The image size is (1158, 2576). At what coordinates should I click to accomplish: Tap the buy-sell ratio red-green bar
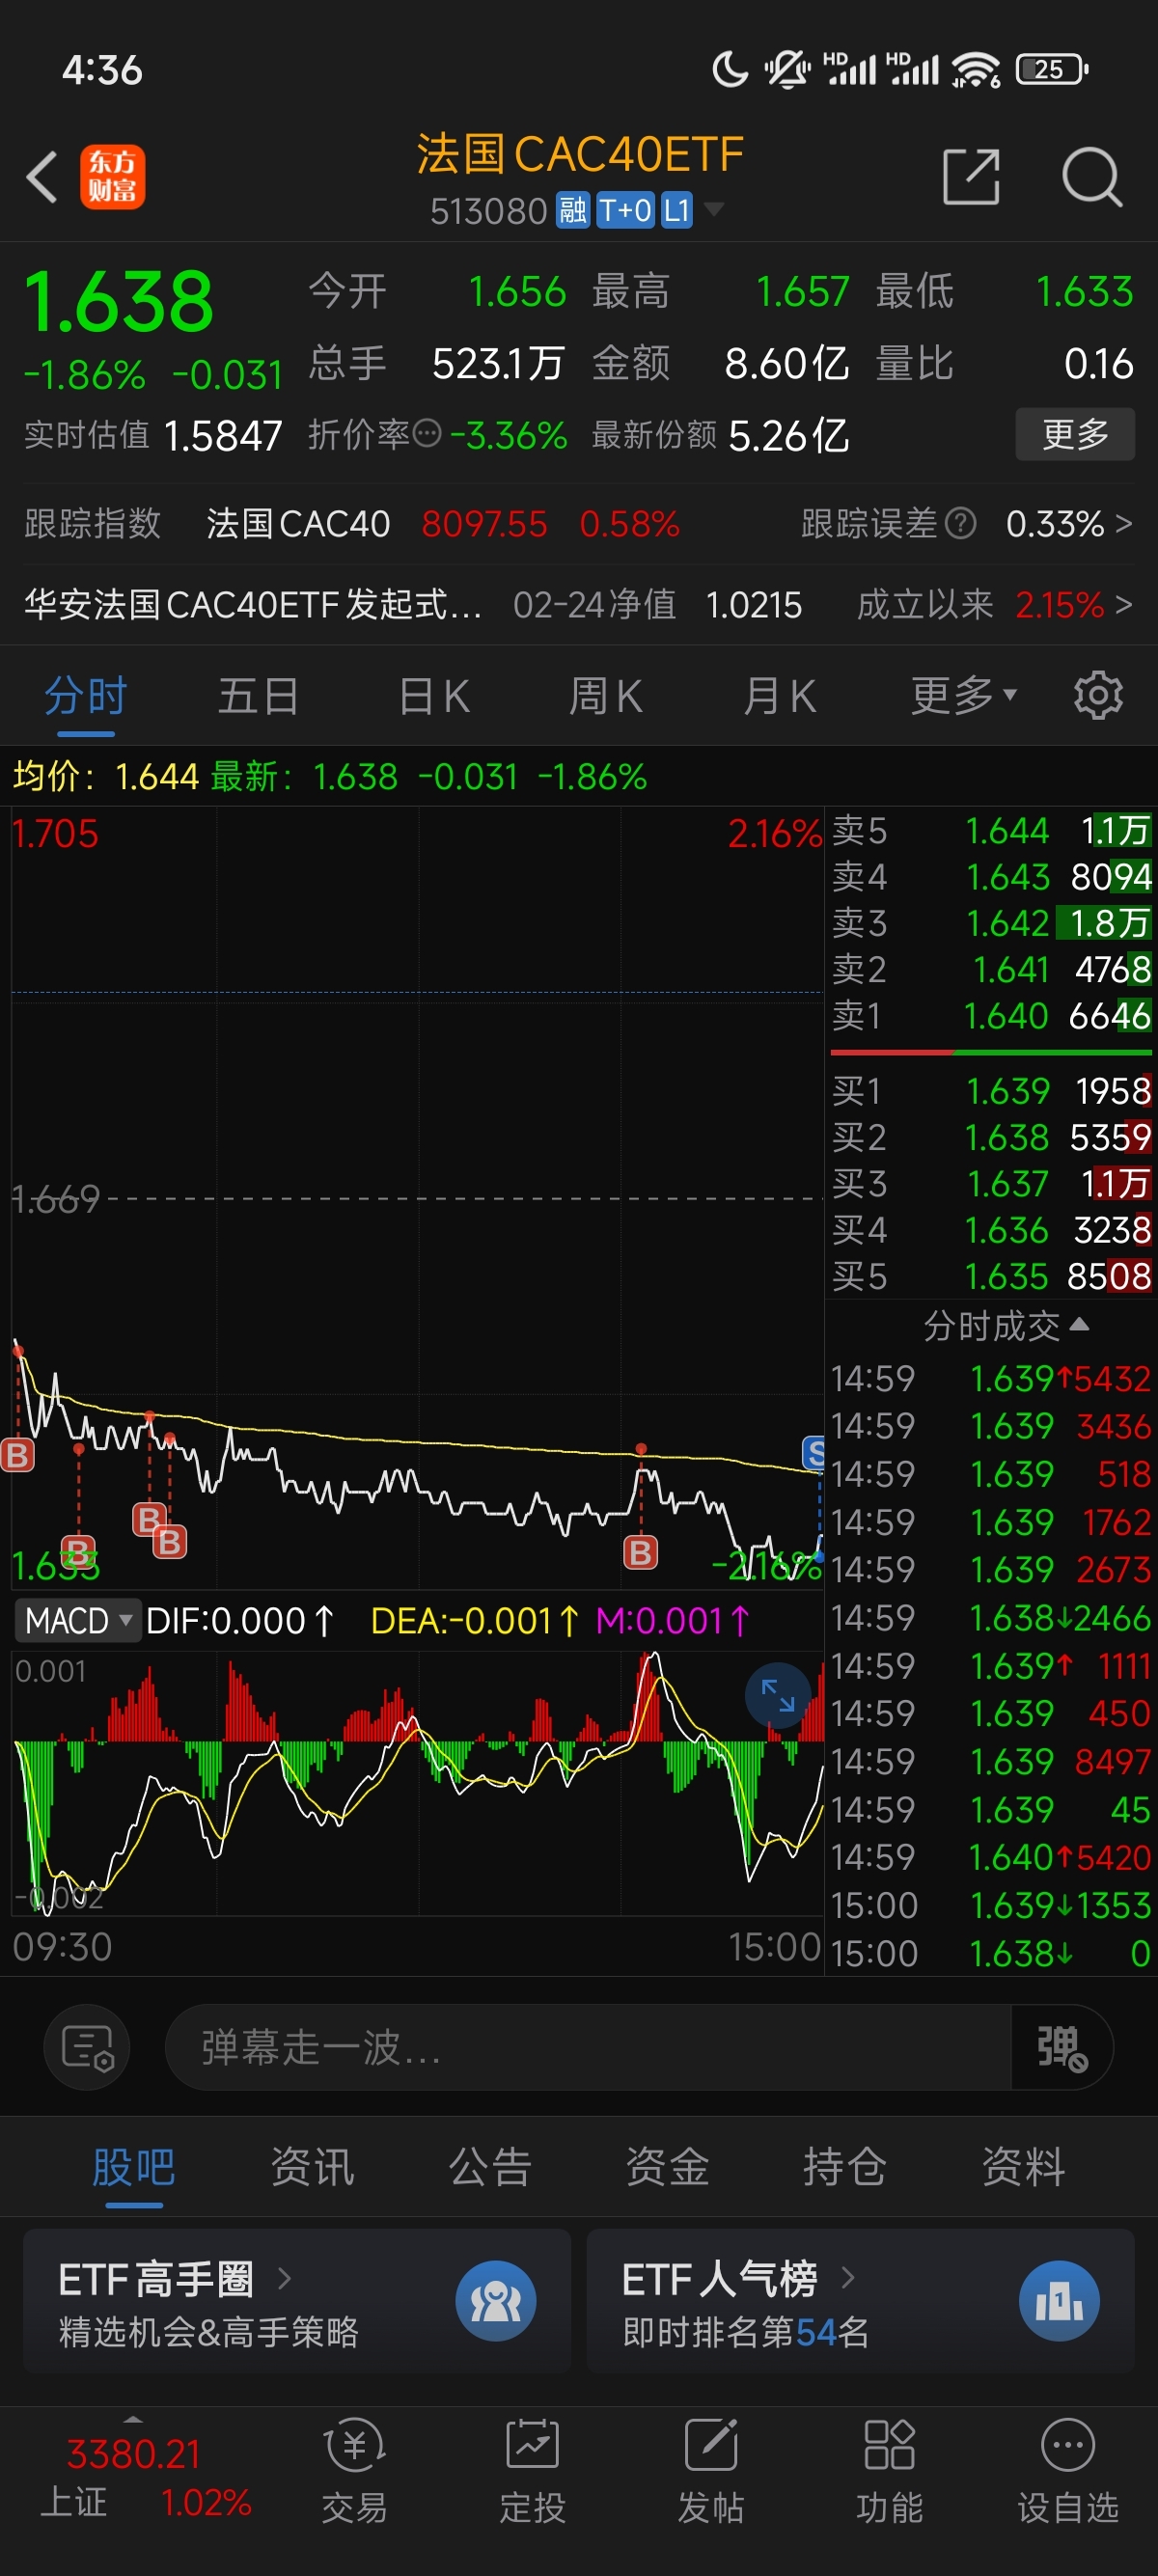991,1052
